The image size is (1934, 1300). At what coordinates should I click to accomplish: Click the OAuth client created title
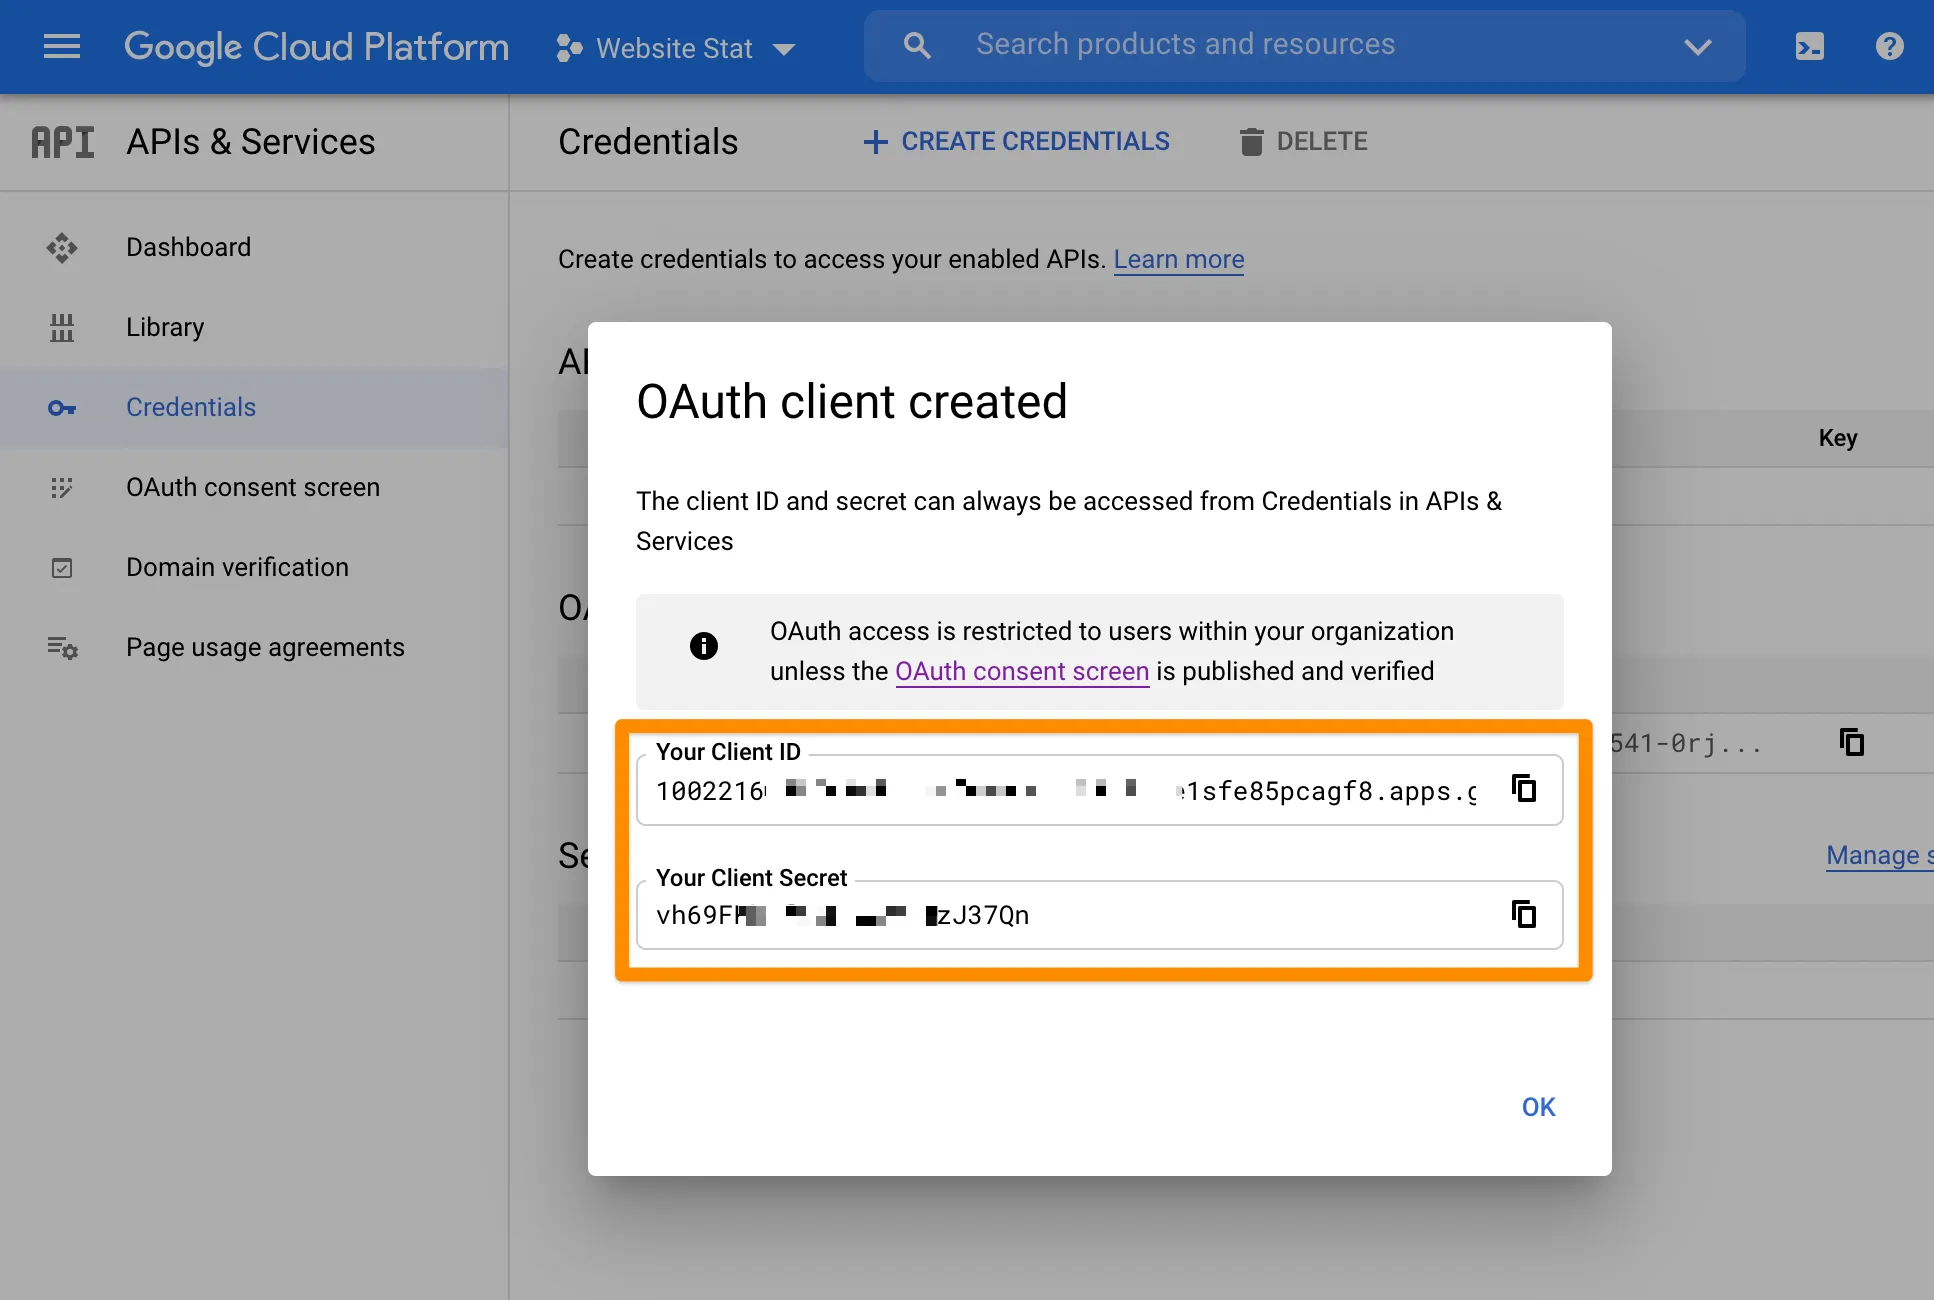852,402
